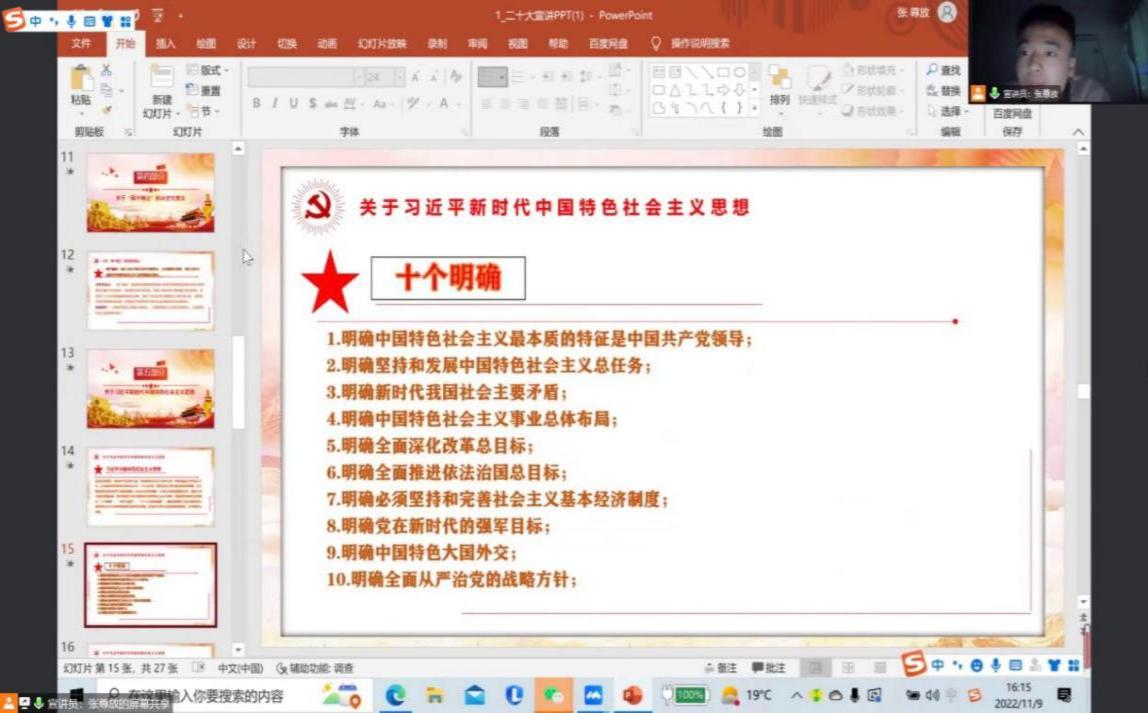The image size is (1148, 713).
Task: Open the Notes (备注) pane from status bar
Action: 720,668
